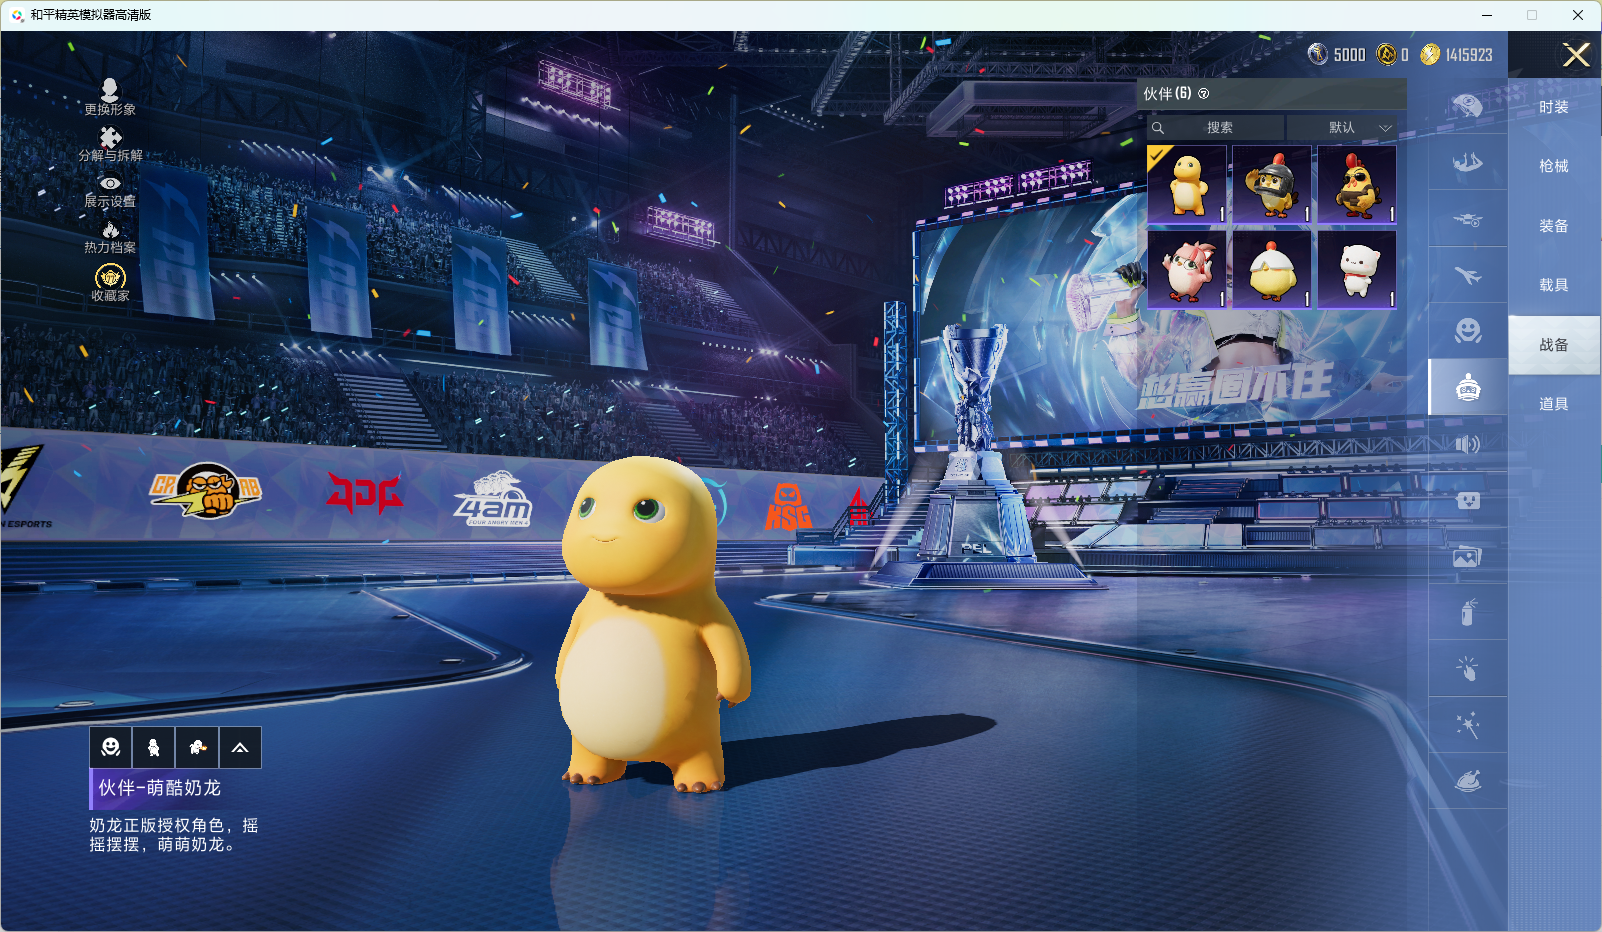The width and height of the screenshot is (1602, 932).
Task: Open 展示设置 eye icon for display settings
Action: [x=110, y=191]
